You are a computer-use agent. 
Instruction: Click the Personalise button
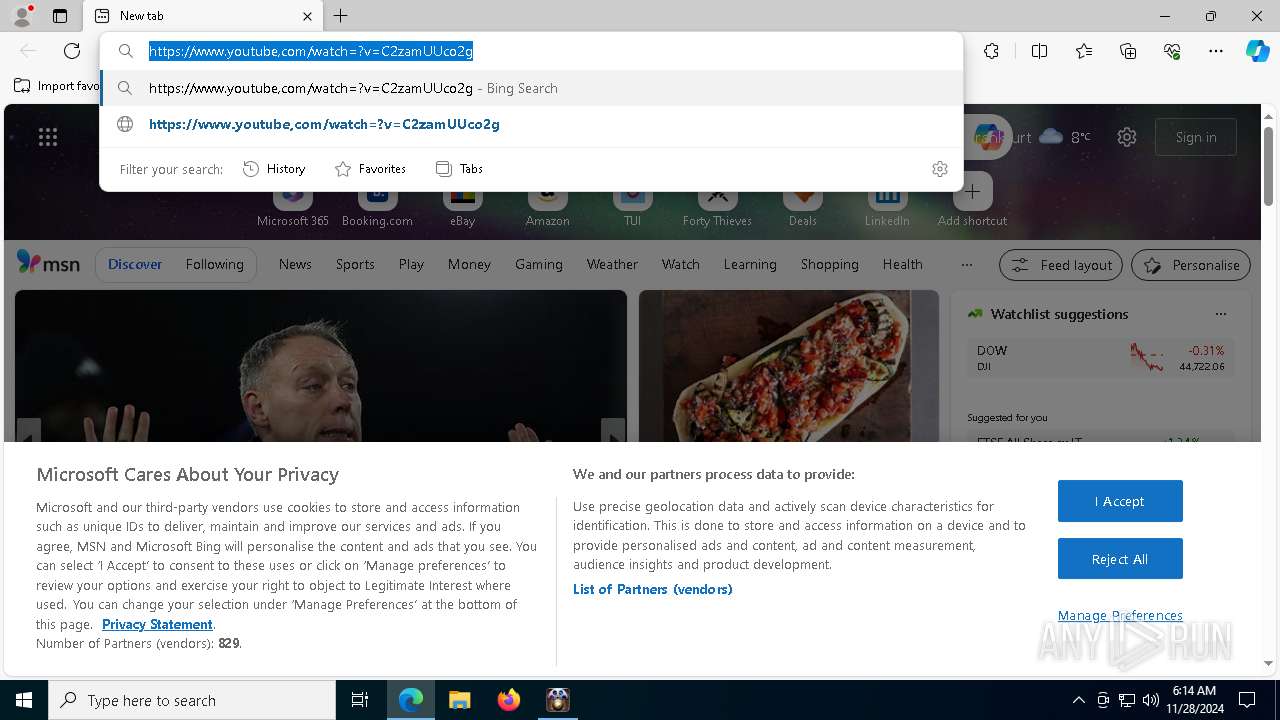pos(1191,265)
